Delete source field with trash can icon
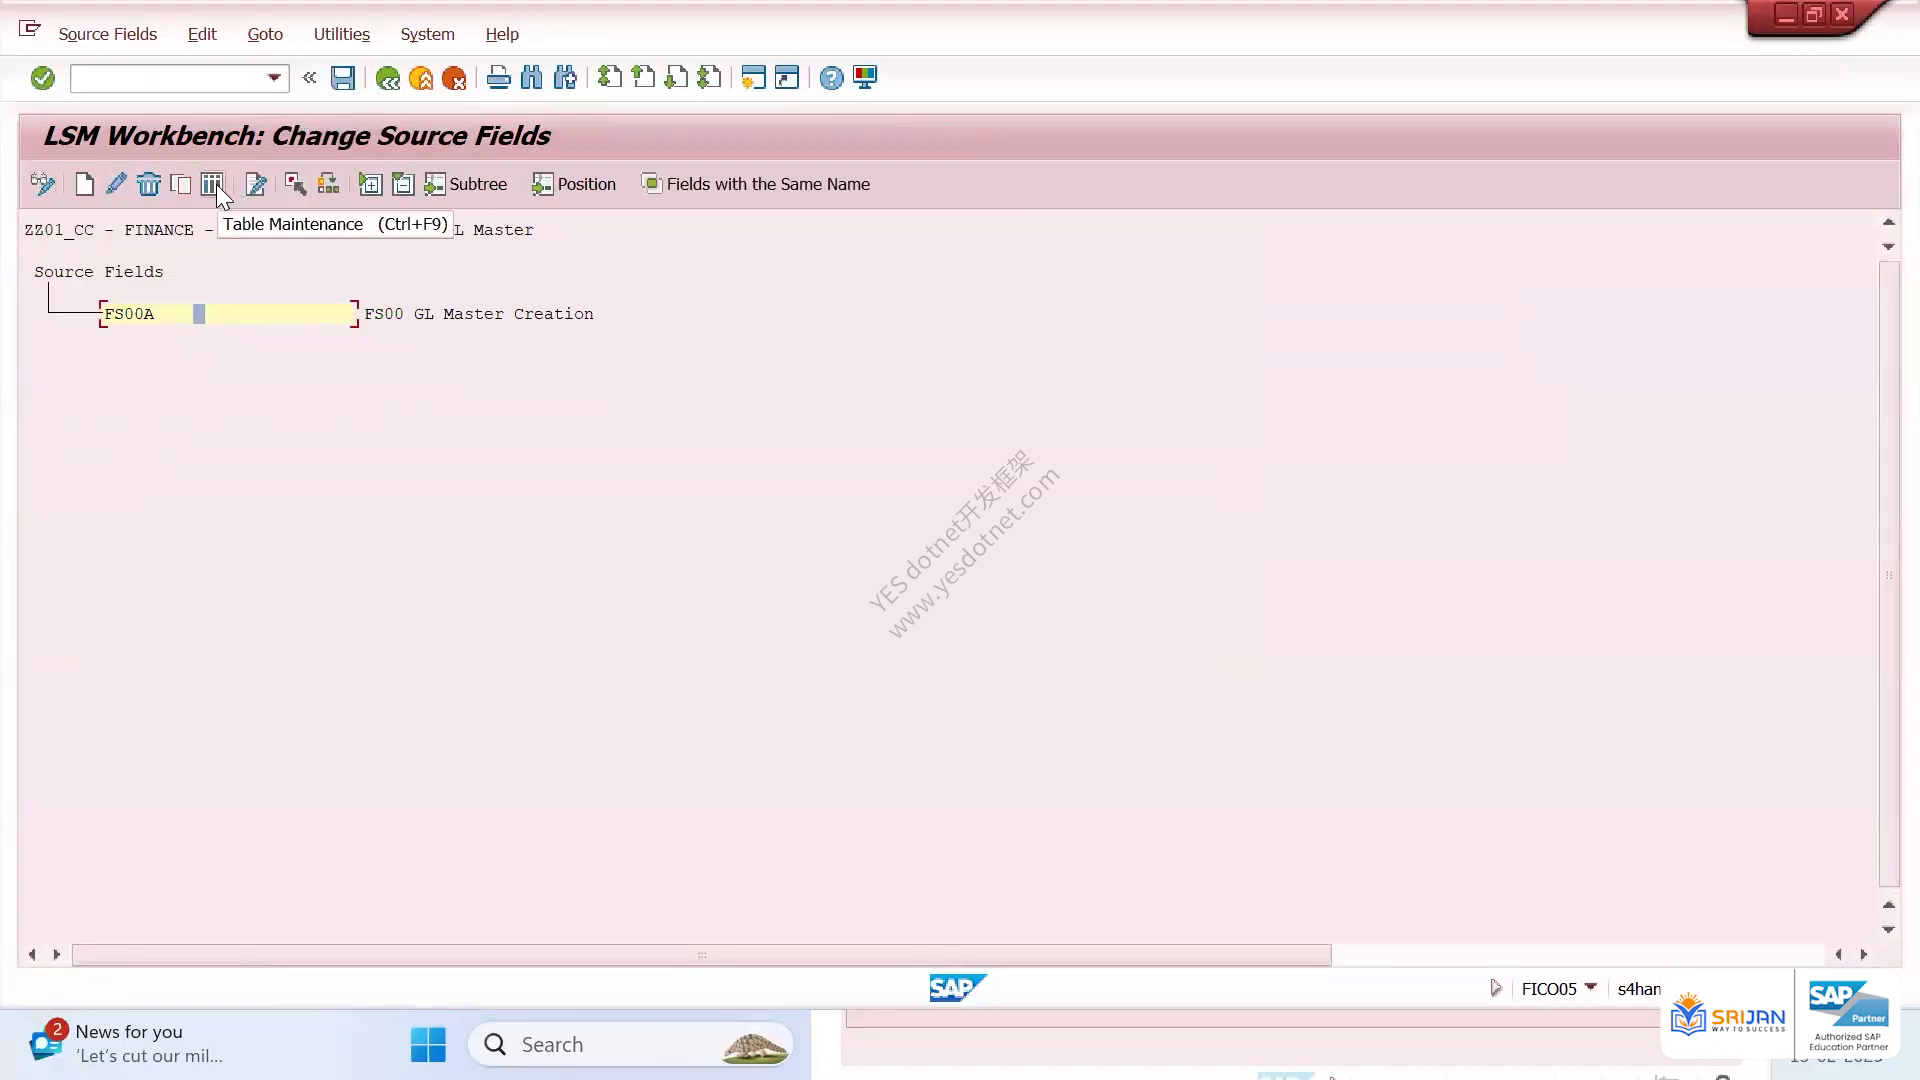Image resolution: width=1920 pixels, height=1080 pixels. pyautogui.click(x=149, y=184)
